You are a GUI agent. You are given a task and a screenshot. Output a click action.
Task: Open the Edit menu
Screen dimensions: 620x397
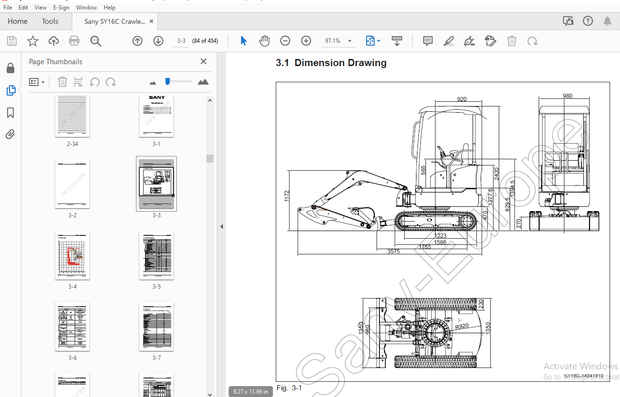23,7
